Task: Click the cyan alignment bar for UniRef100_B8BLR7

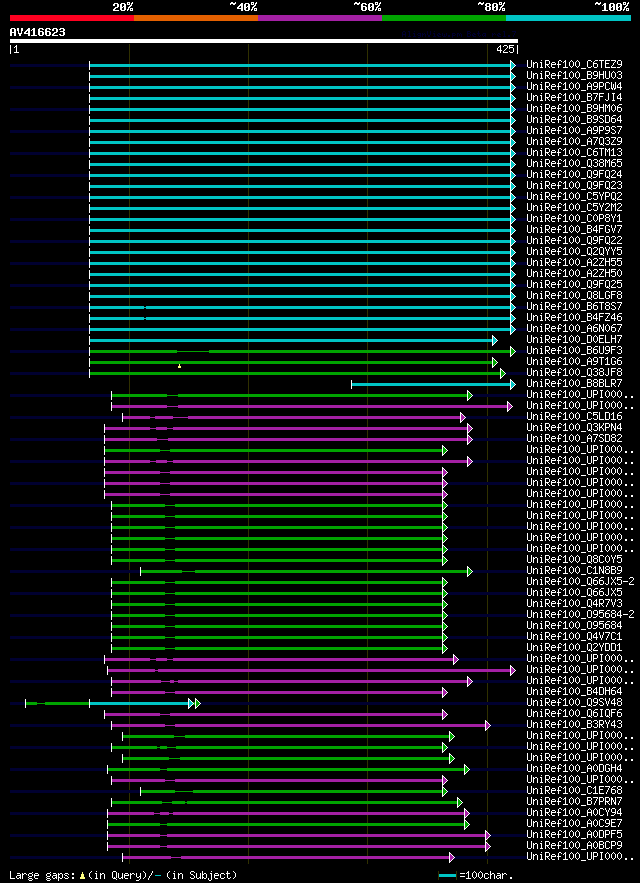Action: pyautogui.click(x=431, y=384)
